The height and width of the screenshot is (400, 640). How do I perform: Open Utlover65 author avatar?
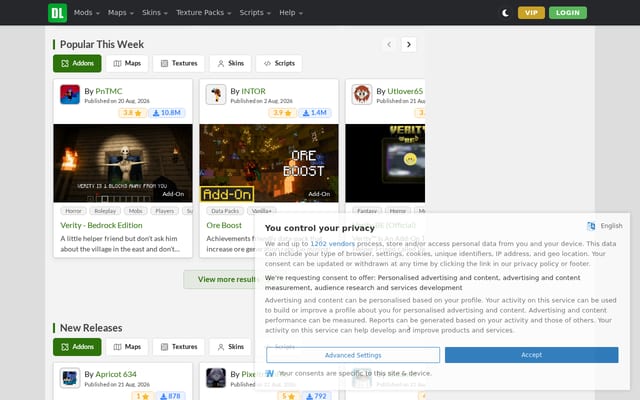click(x=362, y=94)
